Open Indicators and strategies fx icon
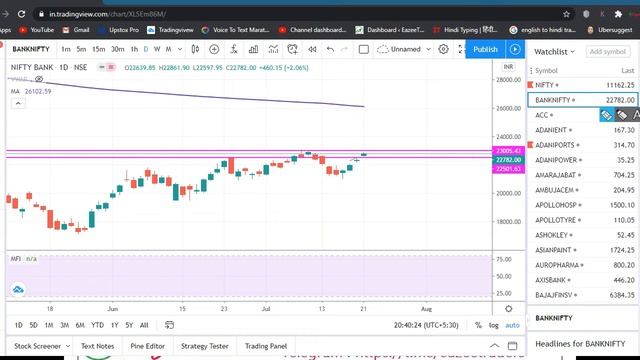The width and height of the screenshot is (640, 360). click(234, 49)
